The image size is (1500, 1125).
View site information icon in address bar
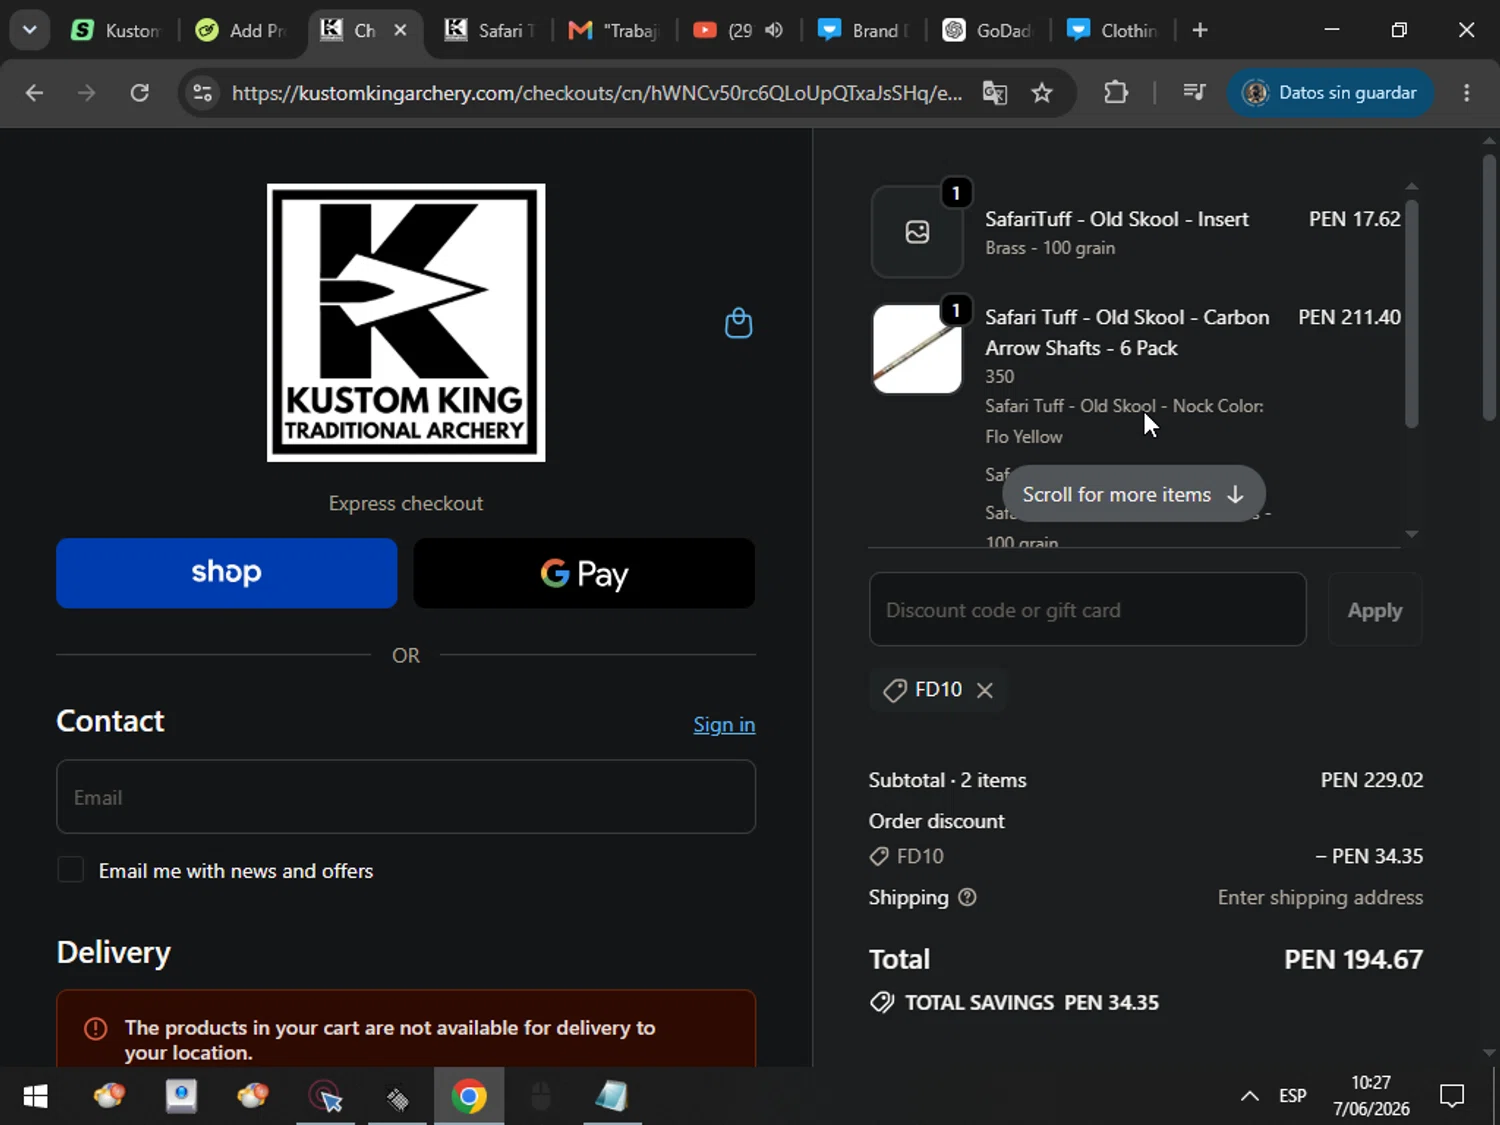(x=202, y=93)
